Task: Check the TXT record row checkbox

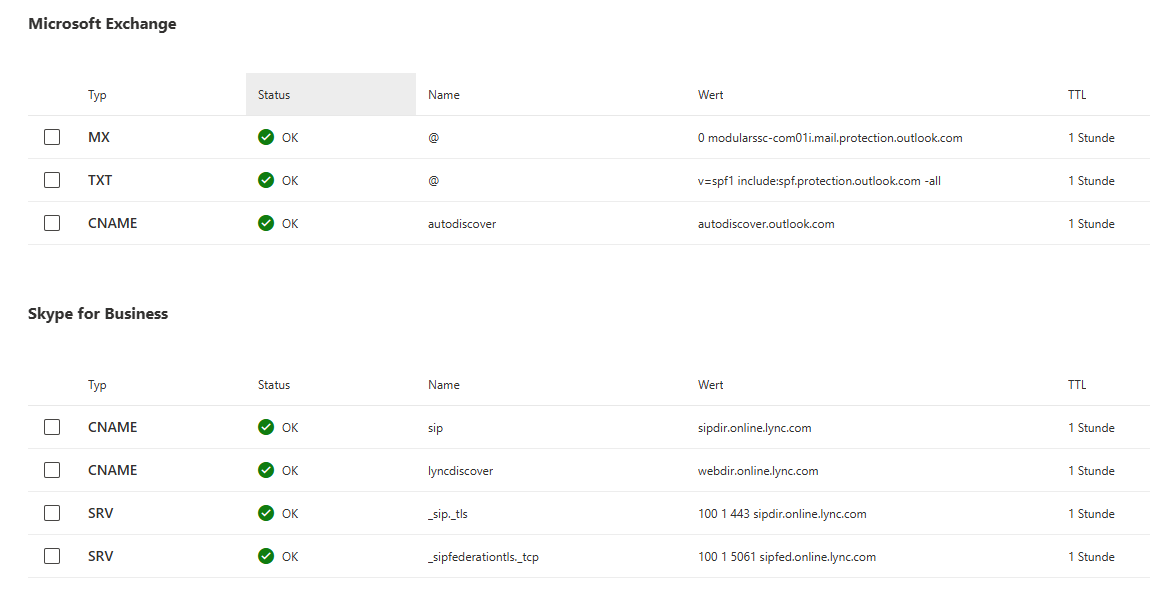Action: point(51,180)
